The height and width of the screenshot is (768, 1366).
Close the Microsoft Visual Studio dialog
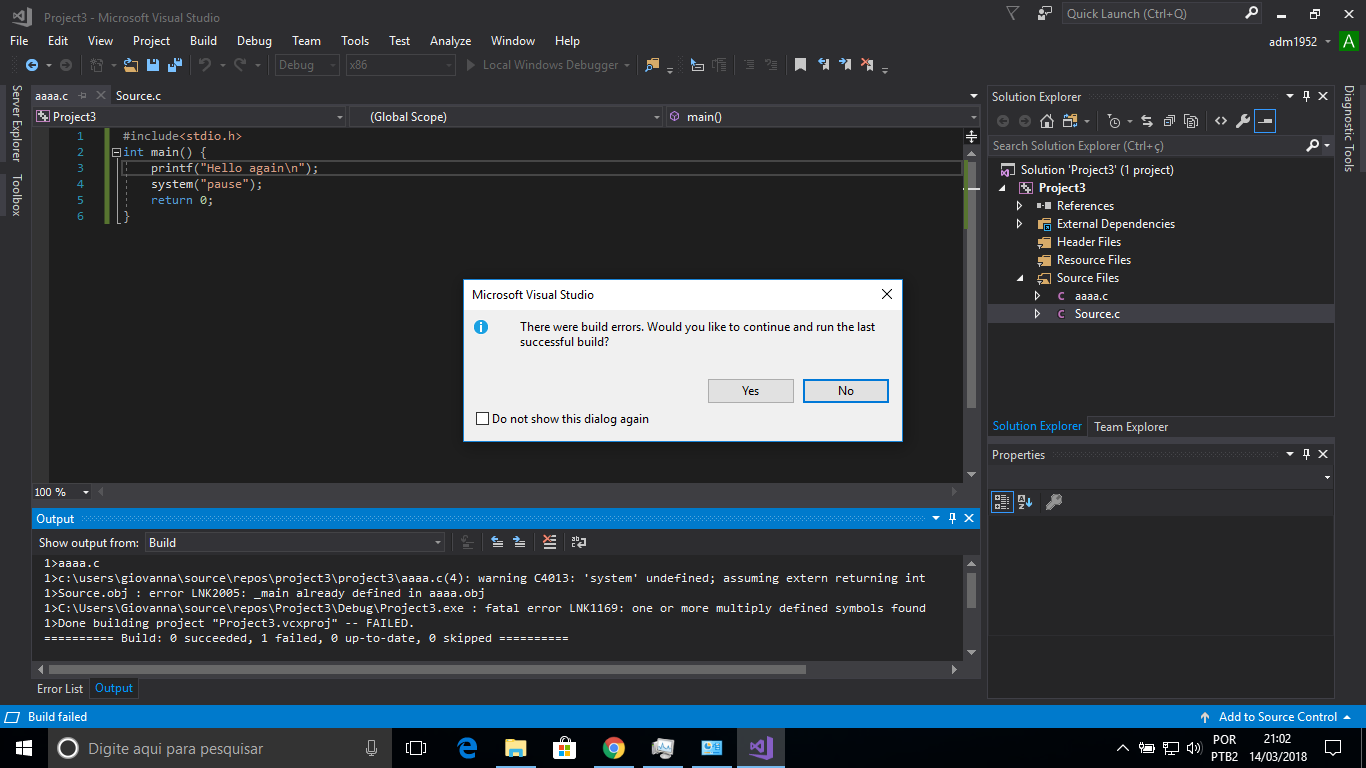[x=886, y=295]
